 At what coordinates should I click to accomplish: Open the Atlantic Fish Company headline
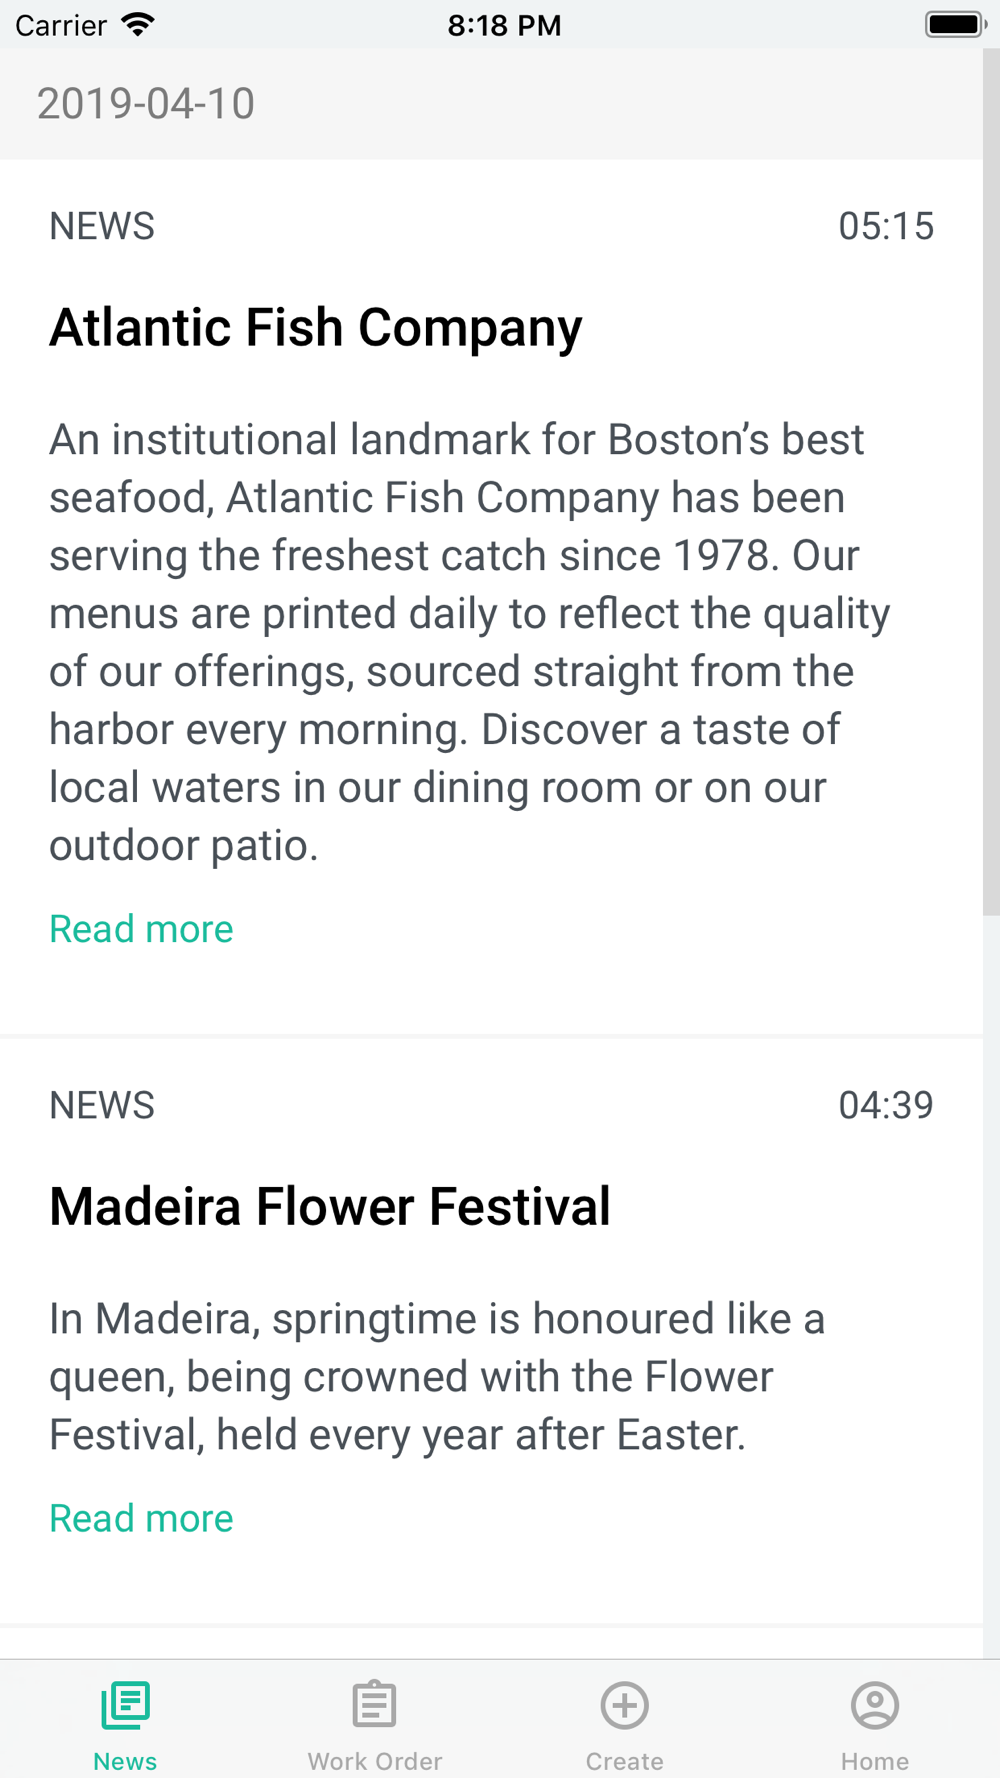[x=316, y=328]
